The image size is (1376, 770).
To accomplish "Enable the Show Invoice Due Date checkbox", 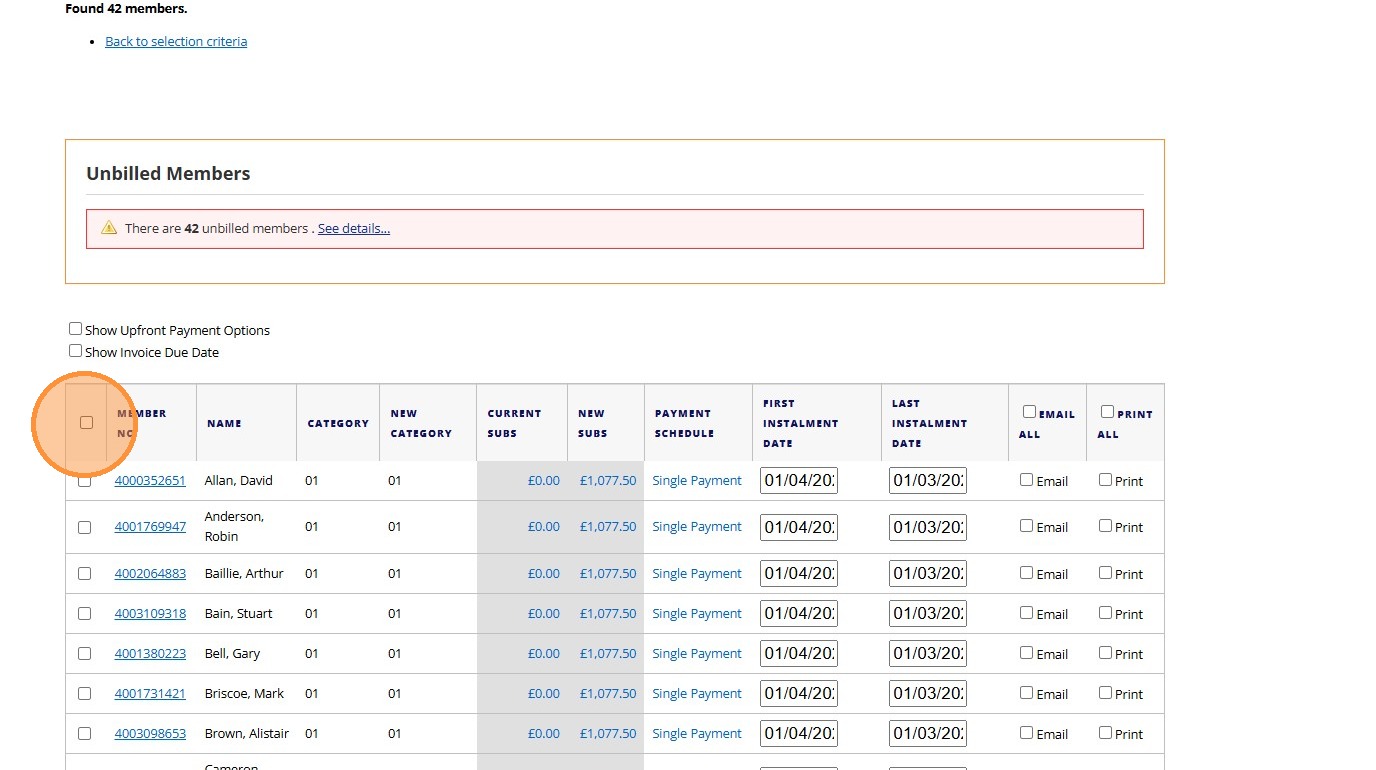I will coord(75,351).
